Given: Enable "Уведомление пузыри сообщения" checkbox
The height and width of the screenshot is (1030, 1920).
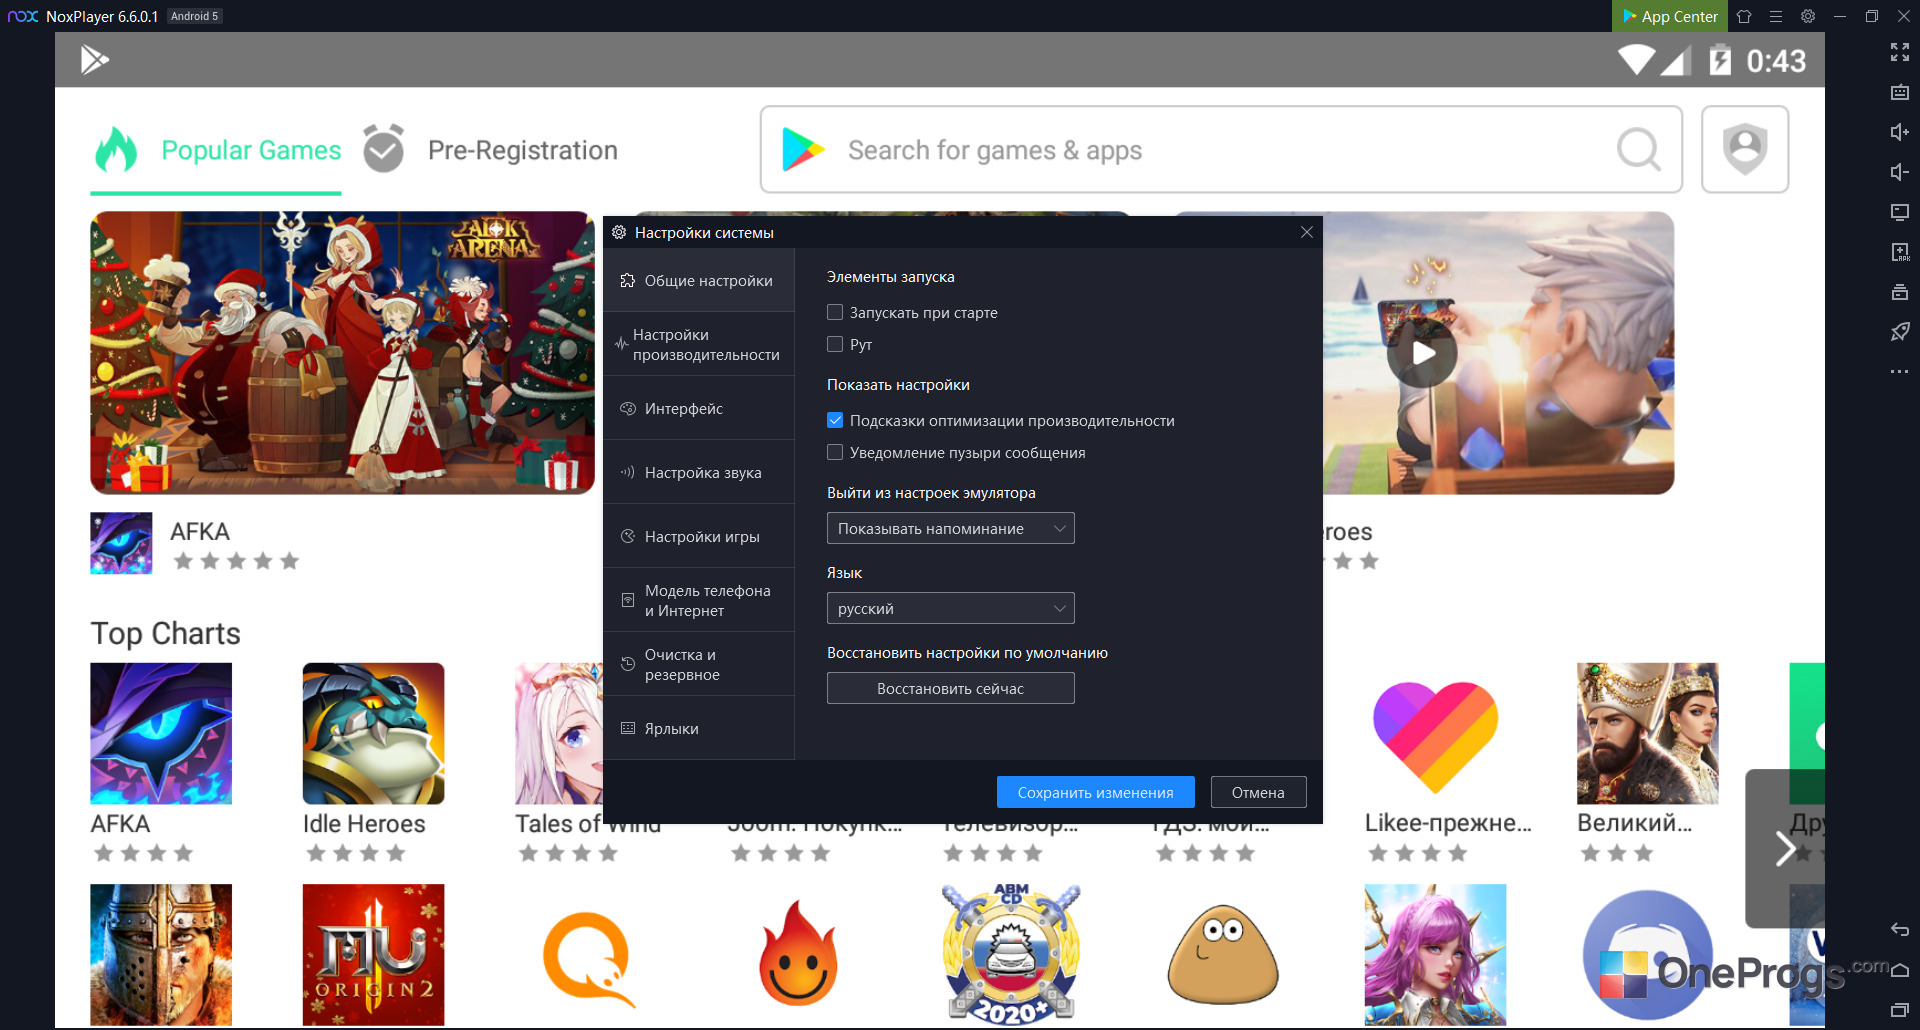Looking at the screenshot, I should (x=835, y=452).
